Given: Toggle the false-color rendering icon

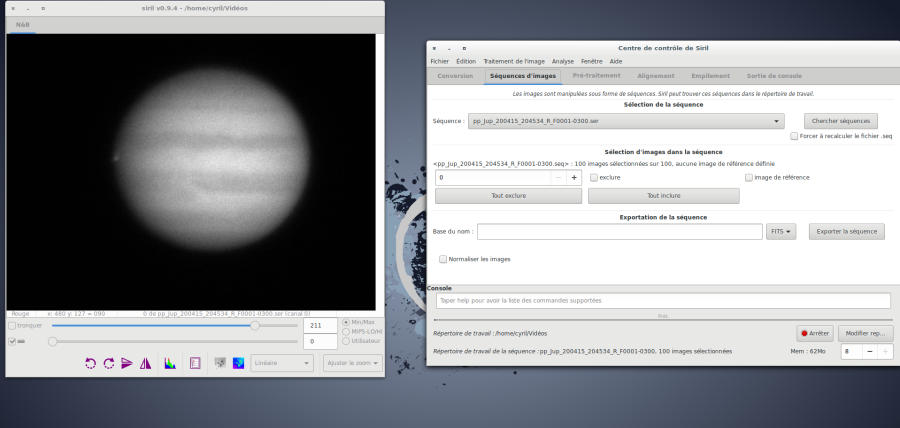Looking at the screenshot, I should 238,363.
